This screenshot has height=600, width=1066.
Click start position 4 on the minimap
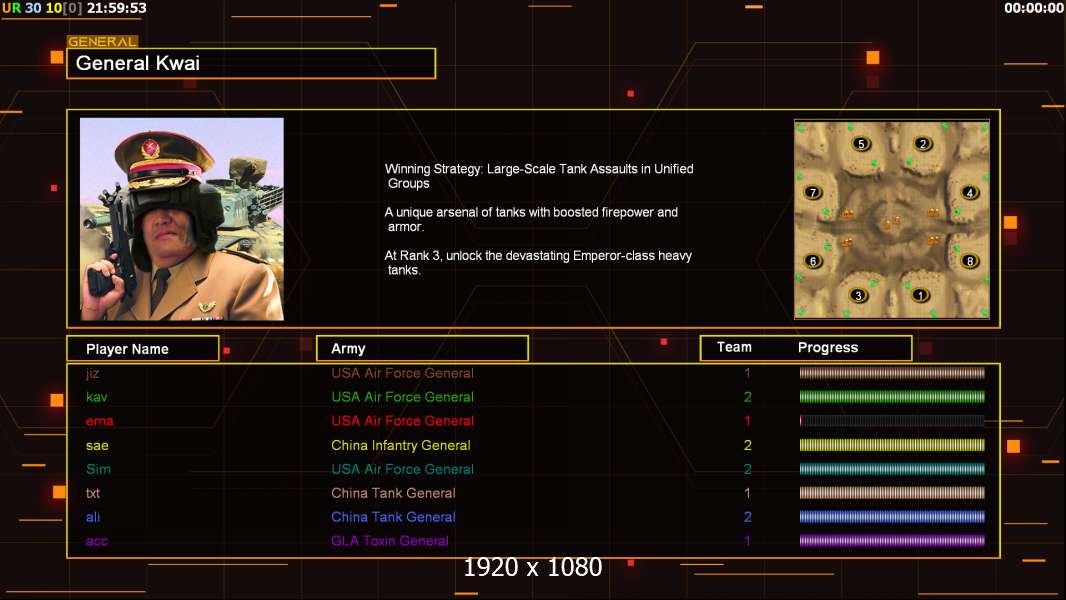(x=970, y=192)
